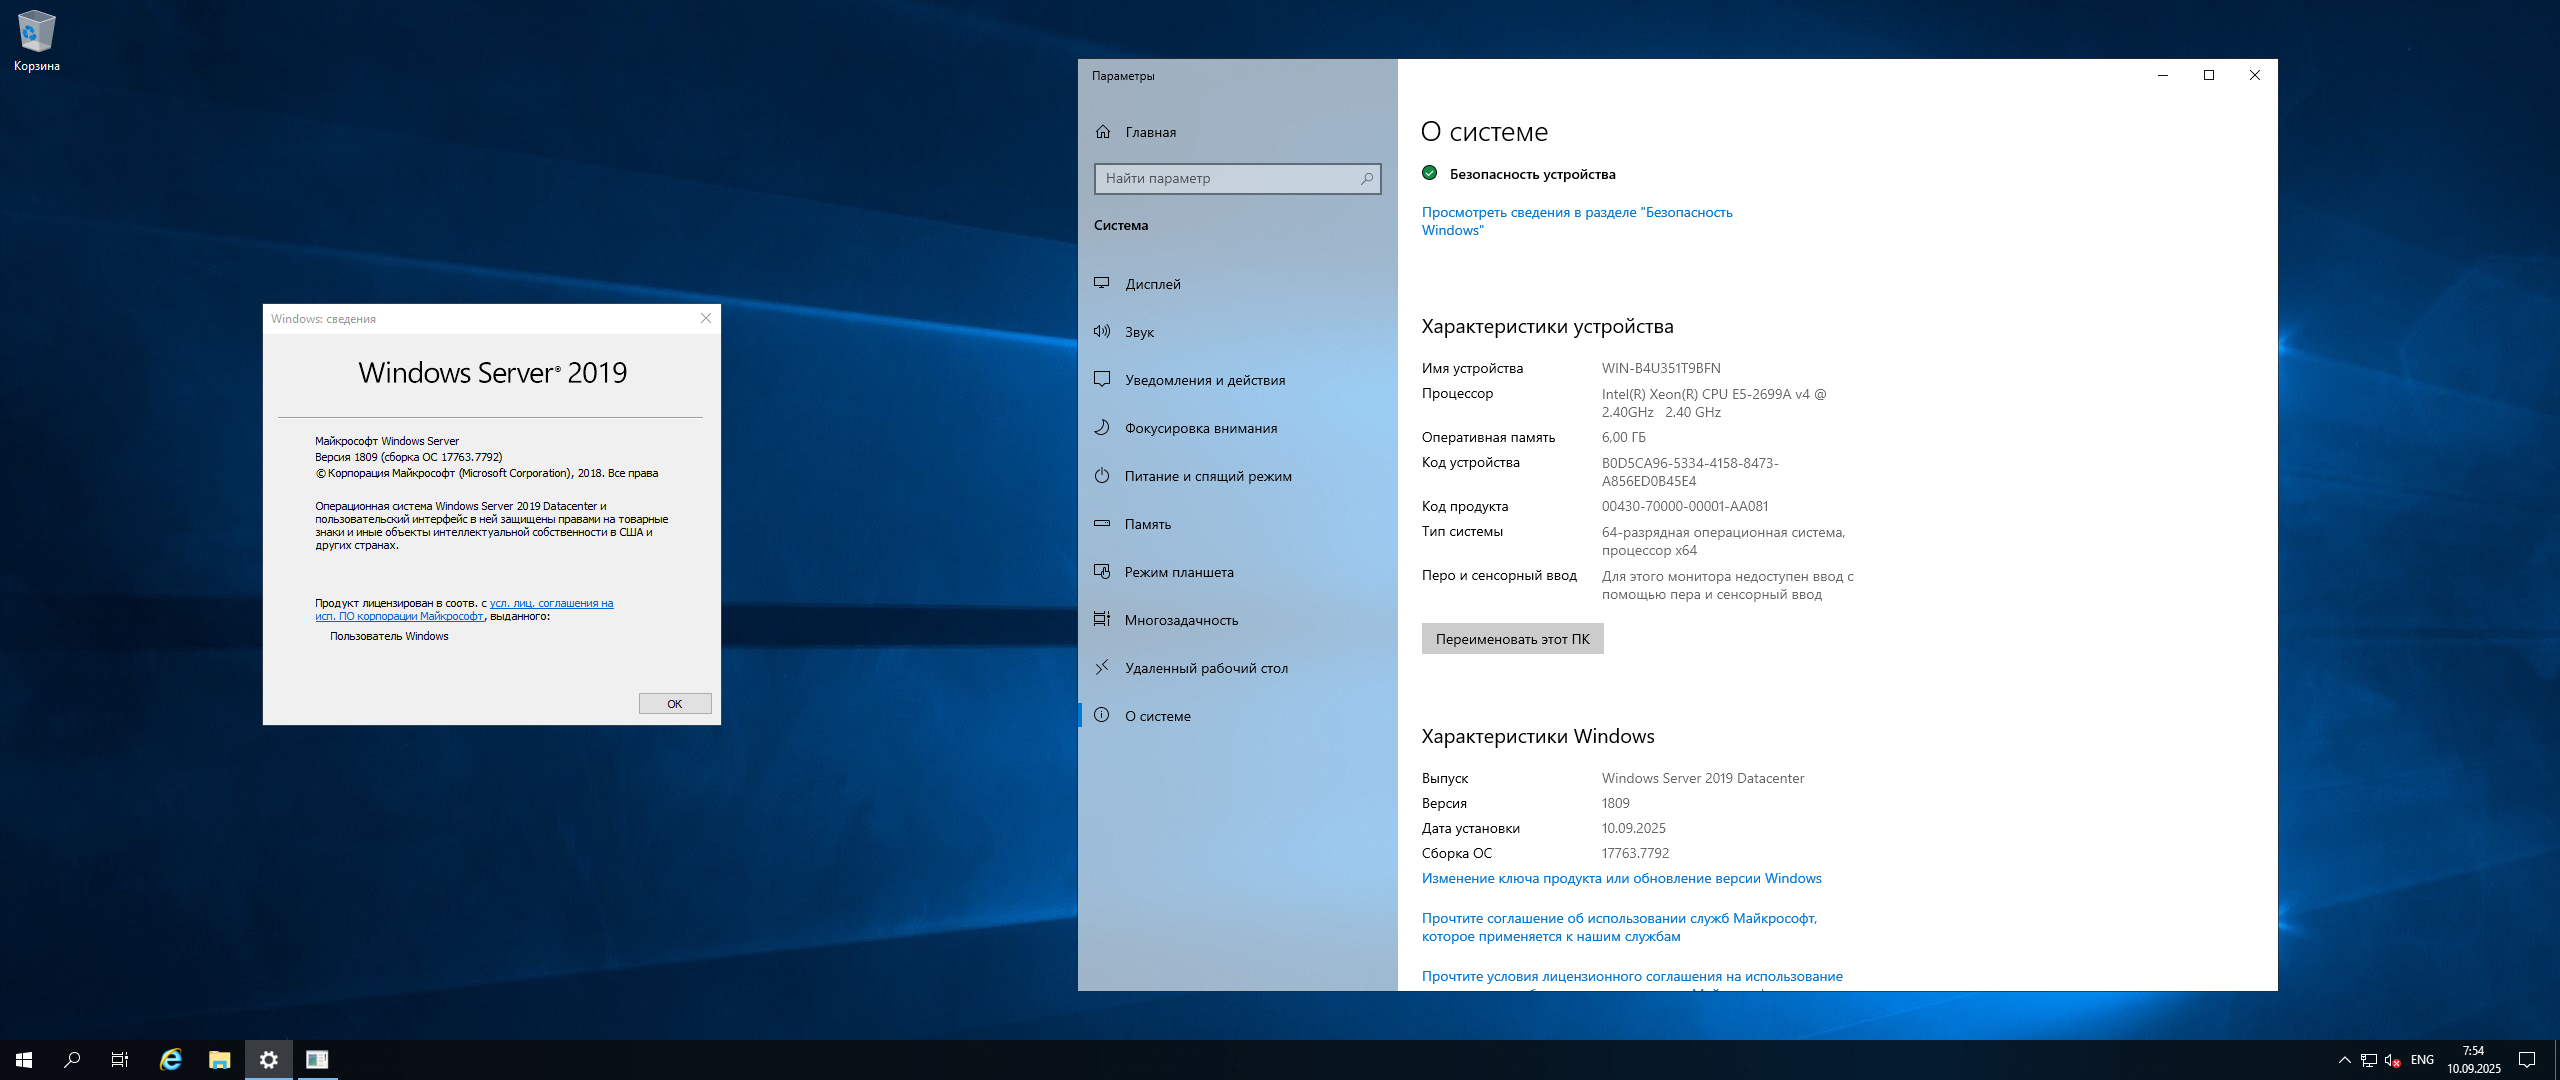Click the О системе info icon
2560x1080 pixels.
[1102, 716]
